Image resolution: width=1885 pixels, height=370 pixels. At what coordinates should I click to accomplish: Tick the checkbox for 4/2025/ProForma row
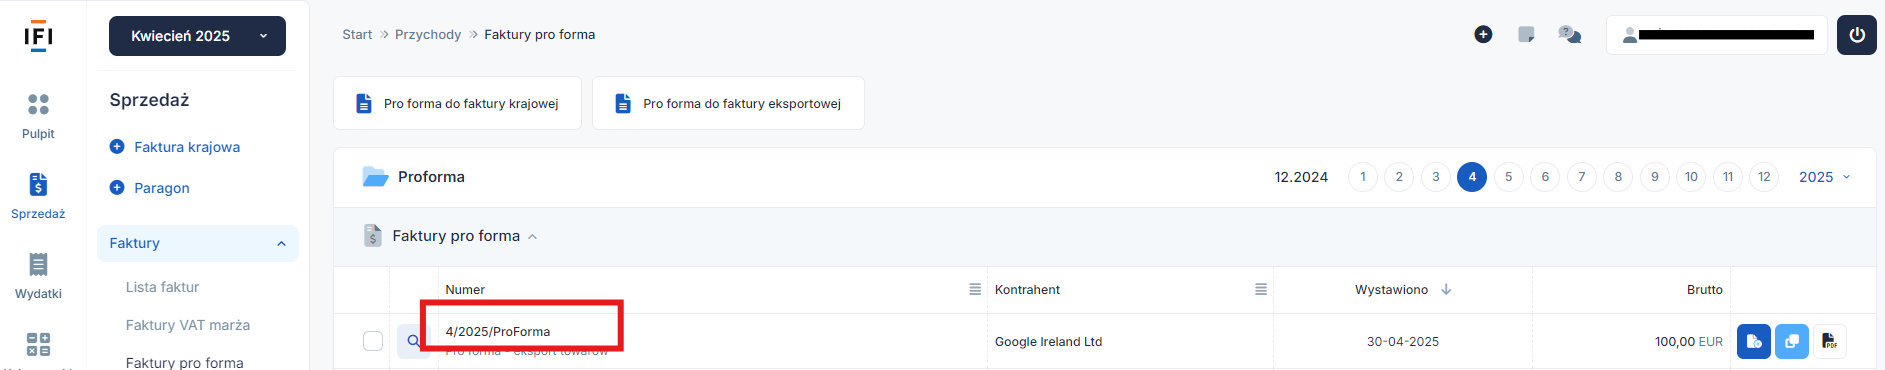373,341
